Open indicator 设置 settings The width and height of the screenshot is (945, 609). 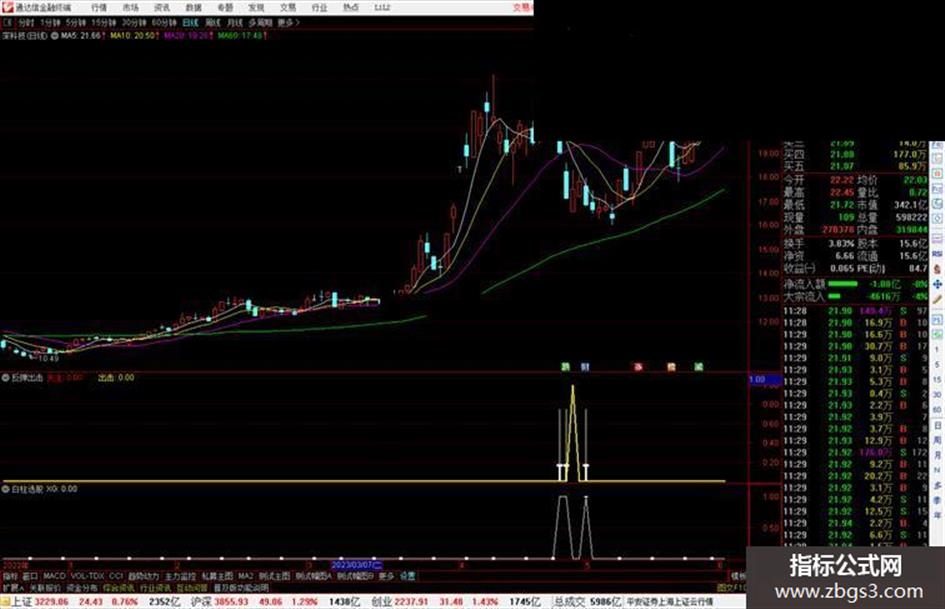[x=408, y=576]
